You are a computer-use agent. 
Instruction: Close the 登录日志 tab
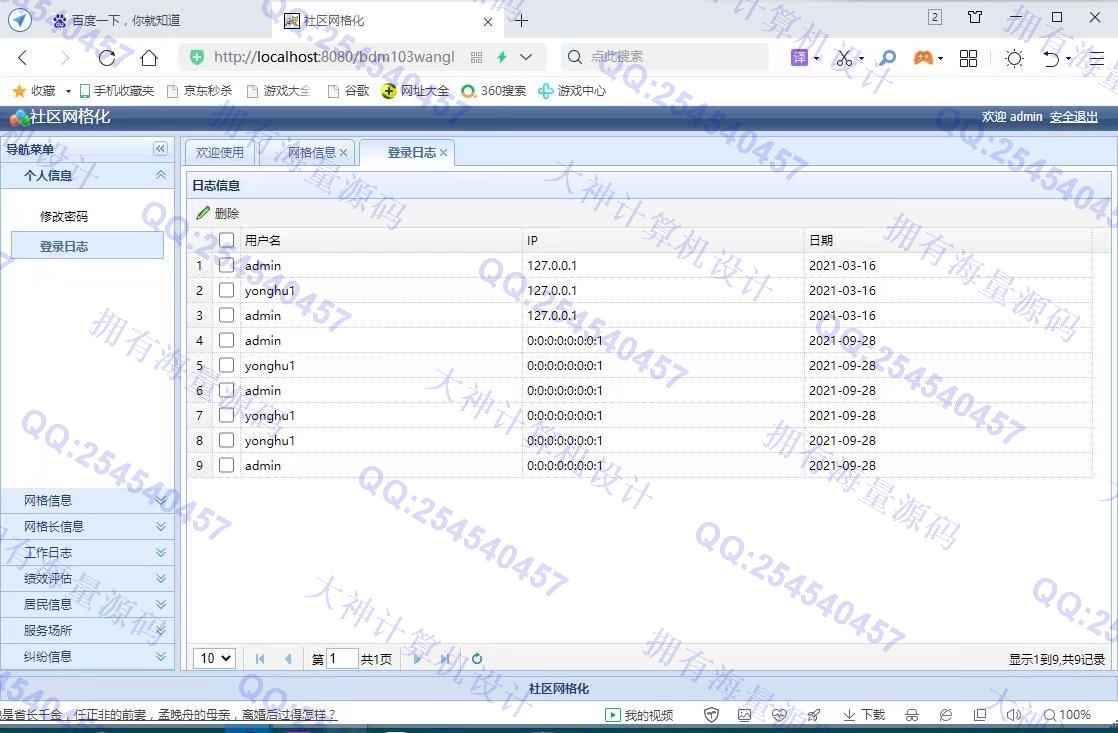pos(443,153)
